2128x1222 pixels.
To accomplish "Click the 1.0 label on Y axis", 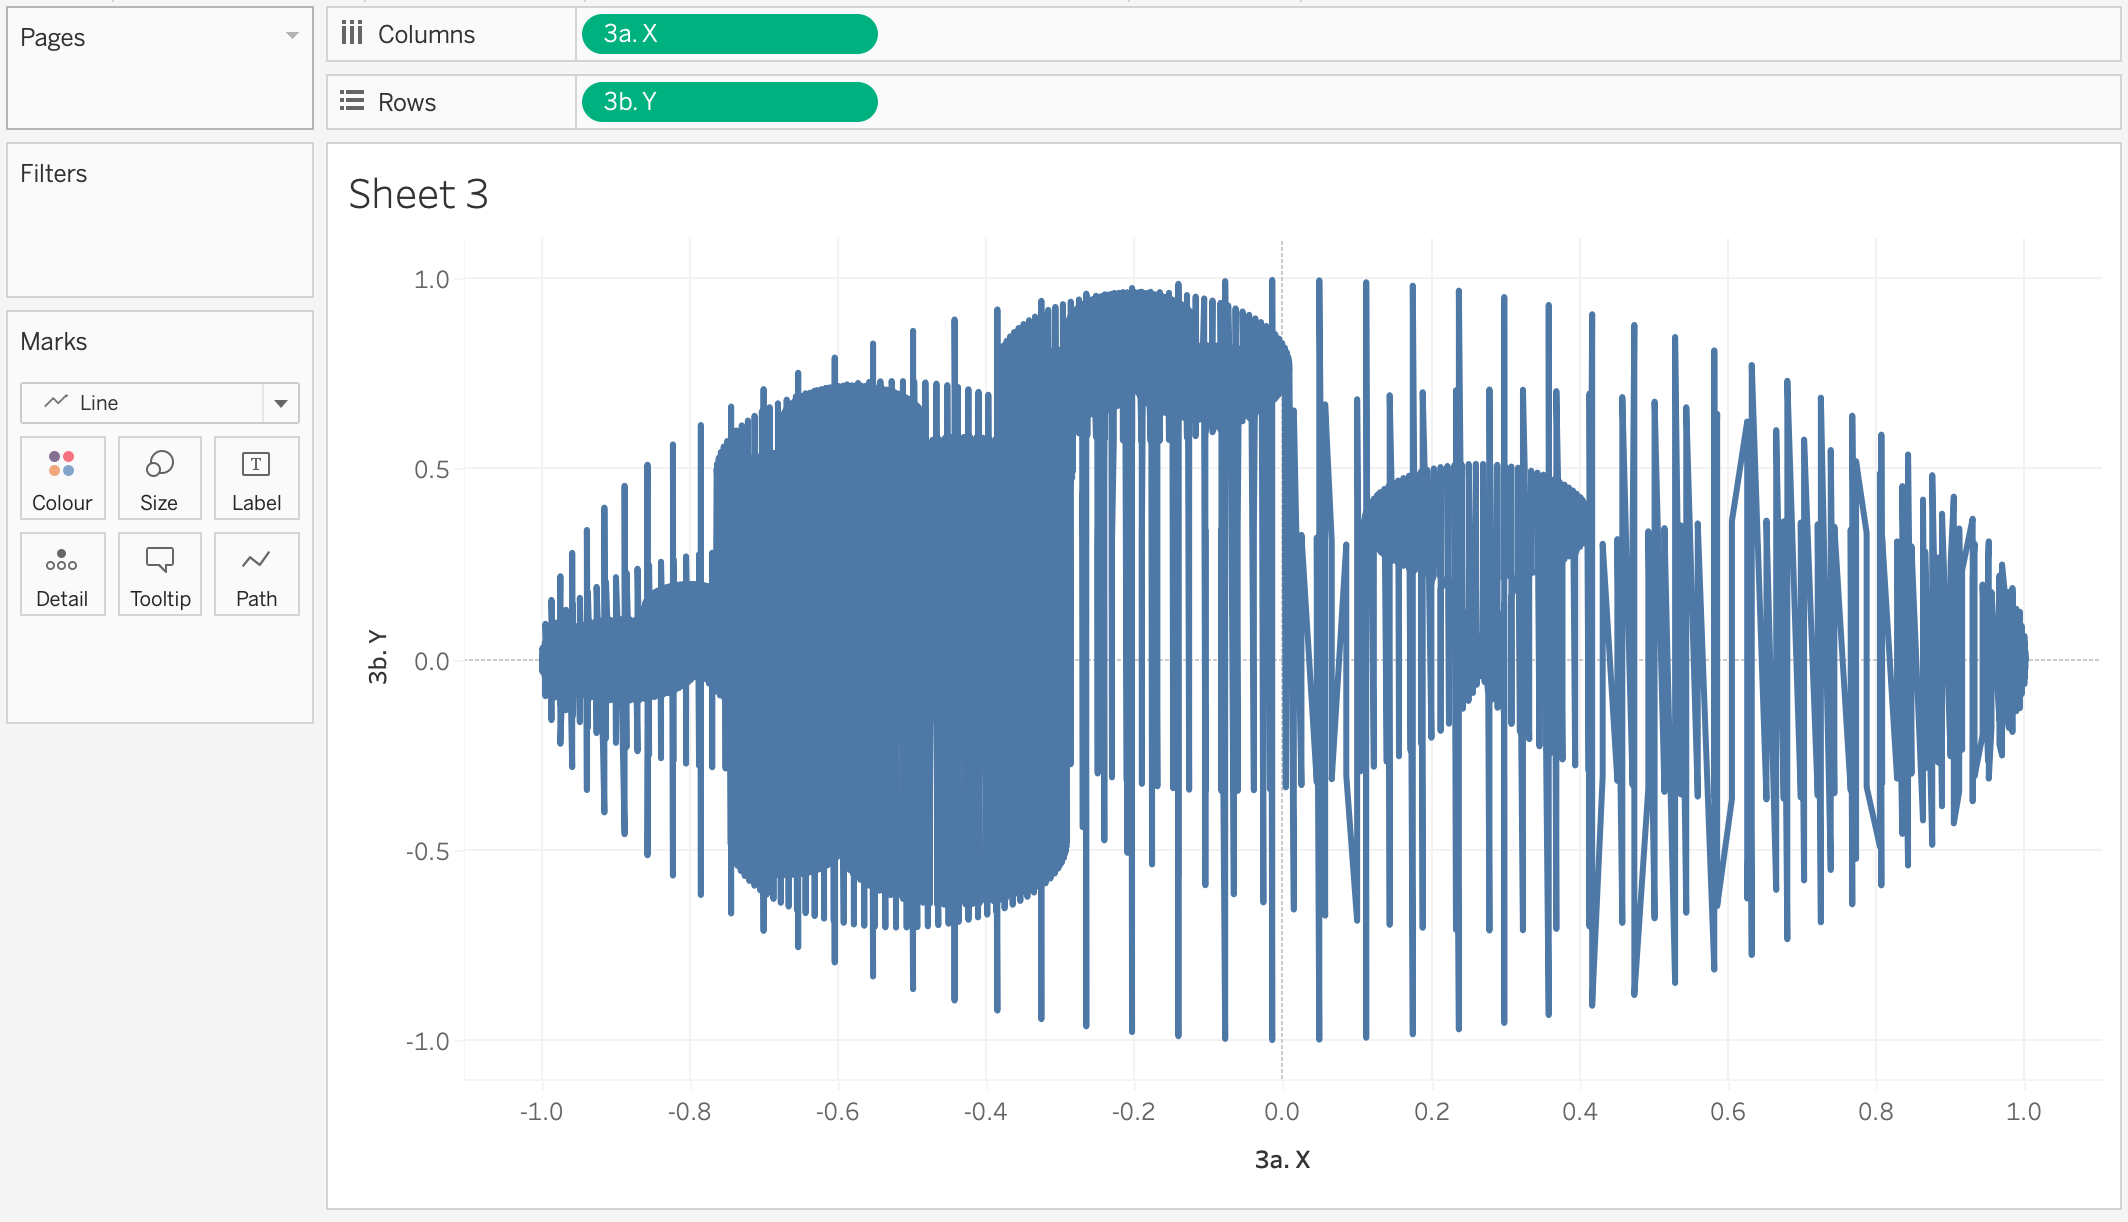I will 431,280.
